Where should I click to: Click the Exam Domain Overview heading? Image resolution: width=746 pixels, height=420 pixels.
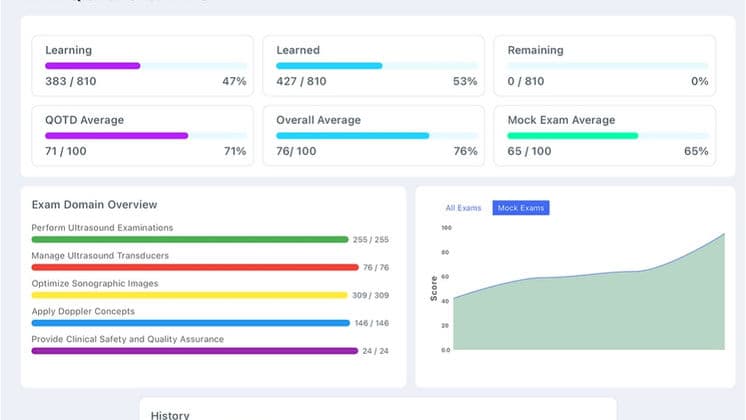(94, 205)
